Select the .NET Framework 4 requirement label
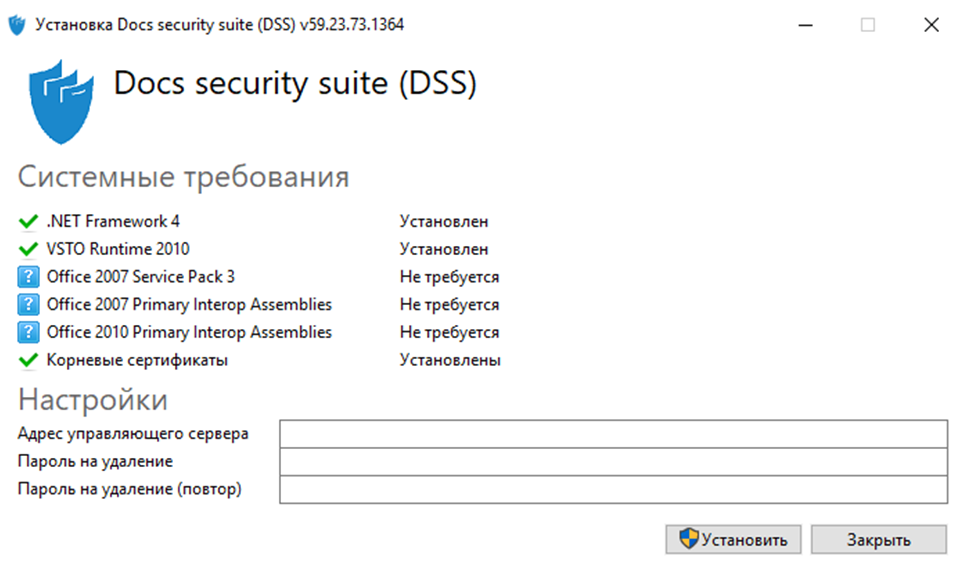Screen dimensions: 972x570 (113, 222)
